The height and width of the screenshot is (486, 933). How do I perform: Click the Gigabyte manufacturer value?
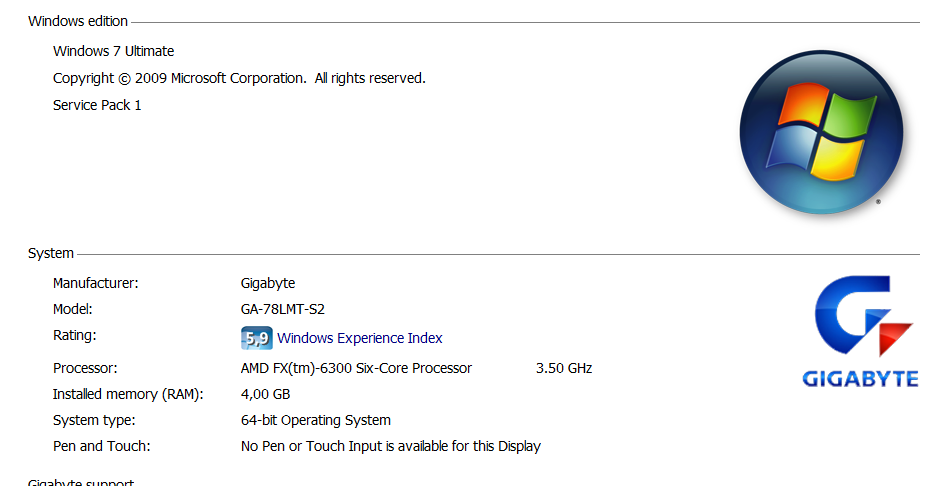tap(268, 283)
